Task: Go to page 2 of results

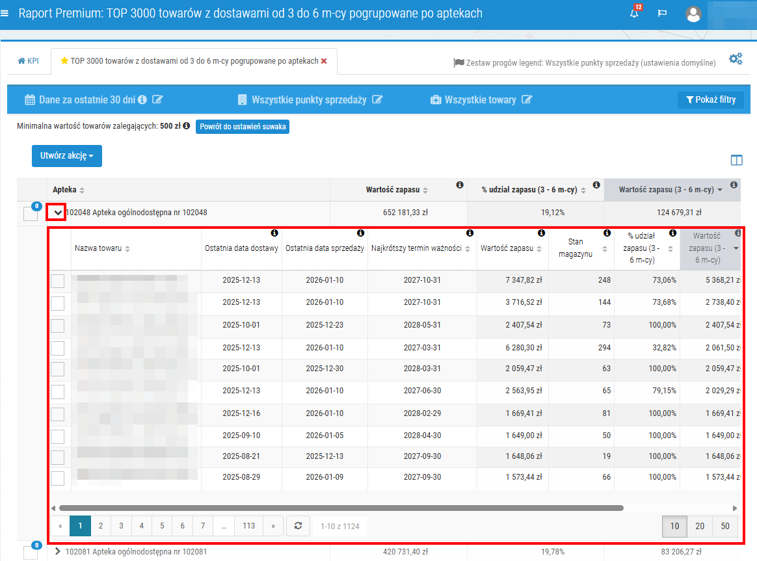Action: tap(101, 525)
